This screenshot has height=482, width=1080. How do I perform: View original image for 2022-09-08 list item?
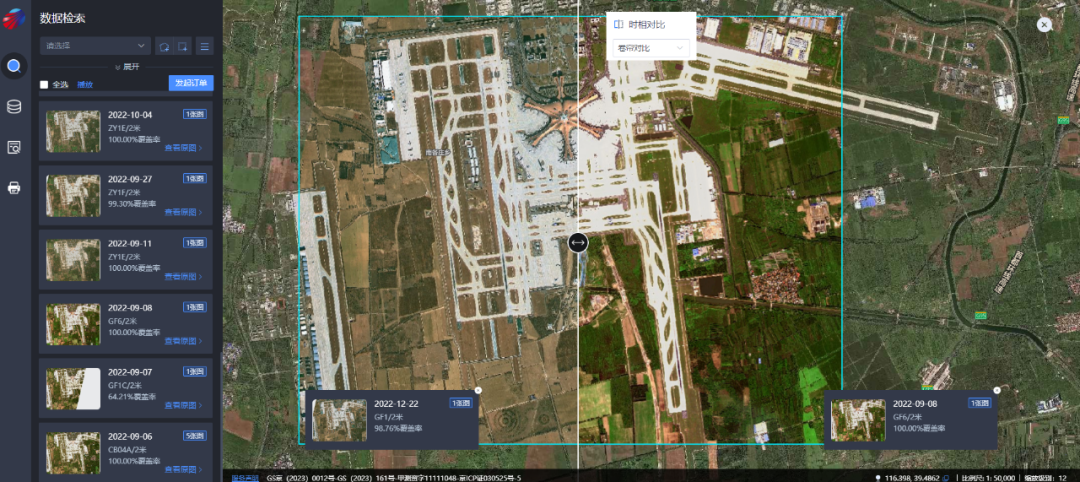[183, 342]
